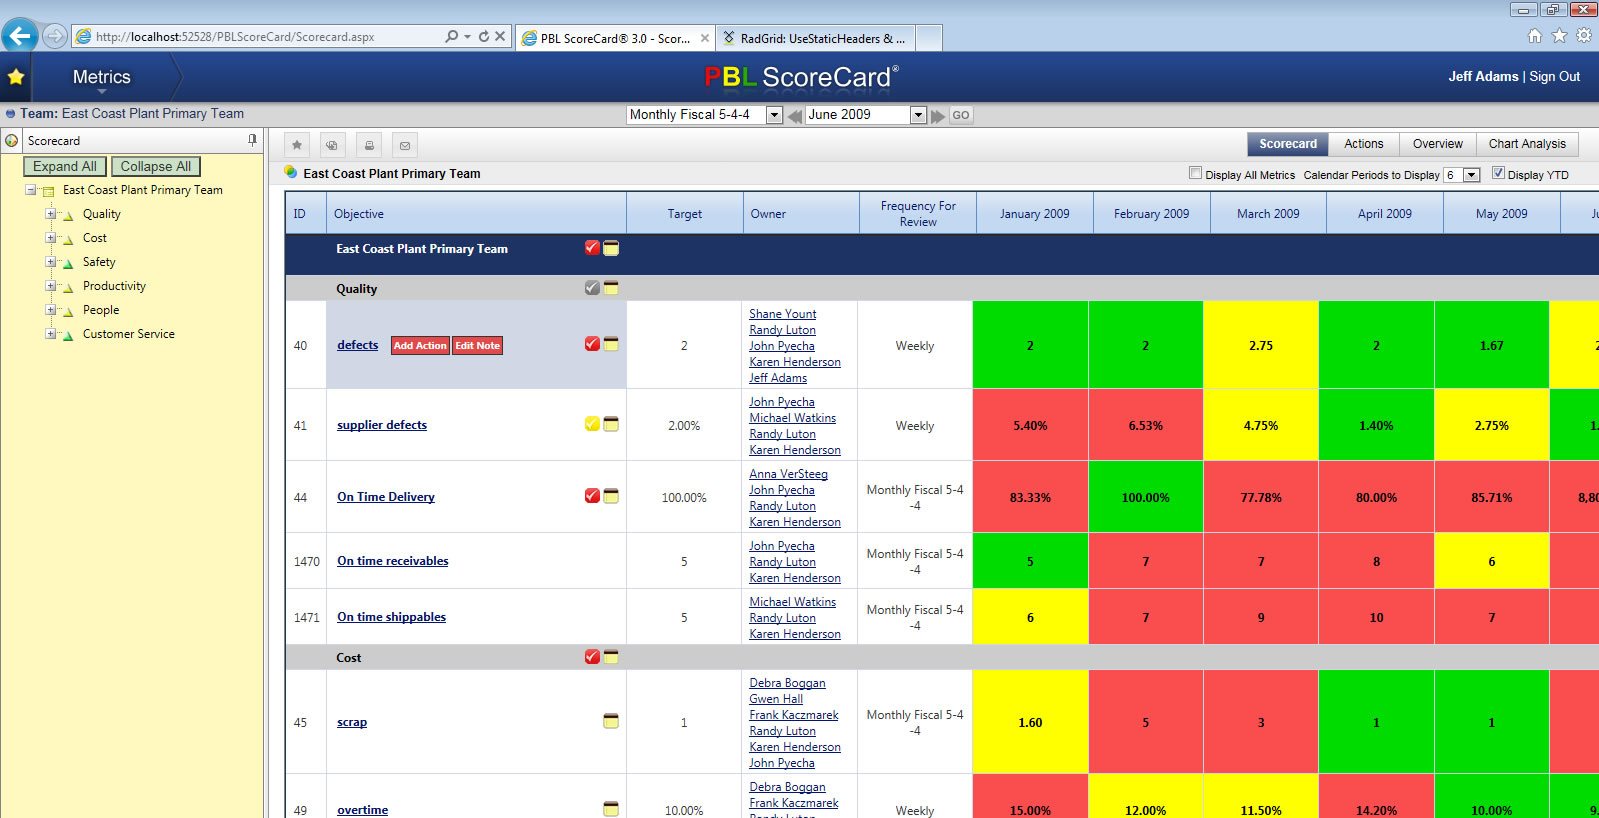Viewport: 1599px width, 818px height.
Task: Switch to the Chart Analysis tab
Action: click(1527, 144)
